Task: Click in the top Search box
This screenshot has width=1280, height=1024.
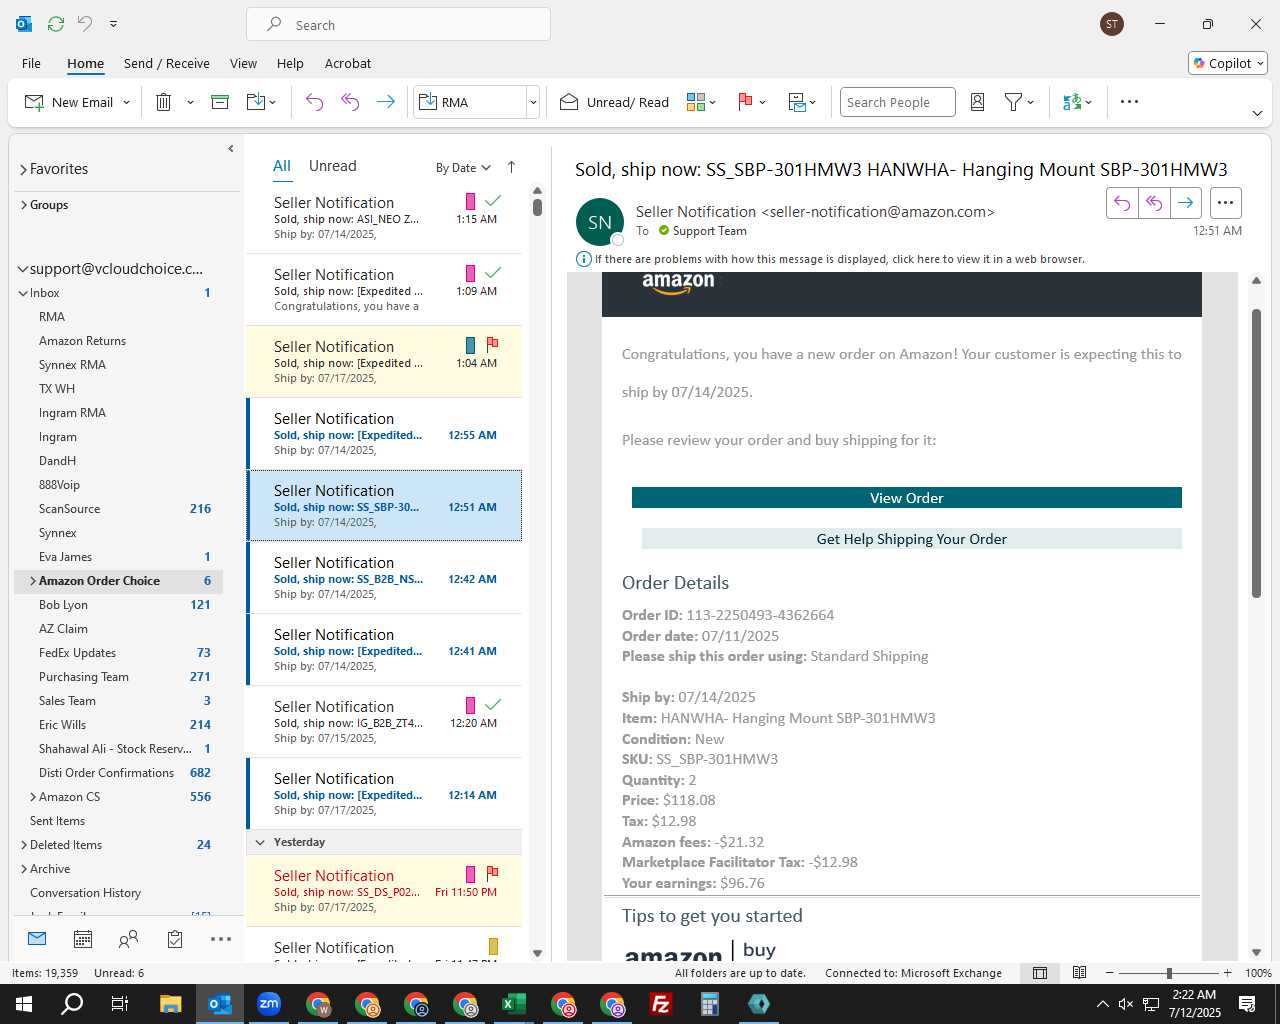Action: click(x=398, y=25)
